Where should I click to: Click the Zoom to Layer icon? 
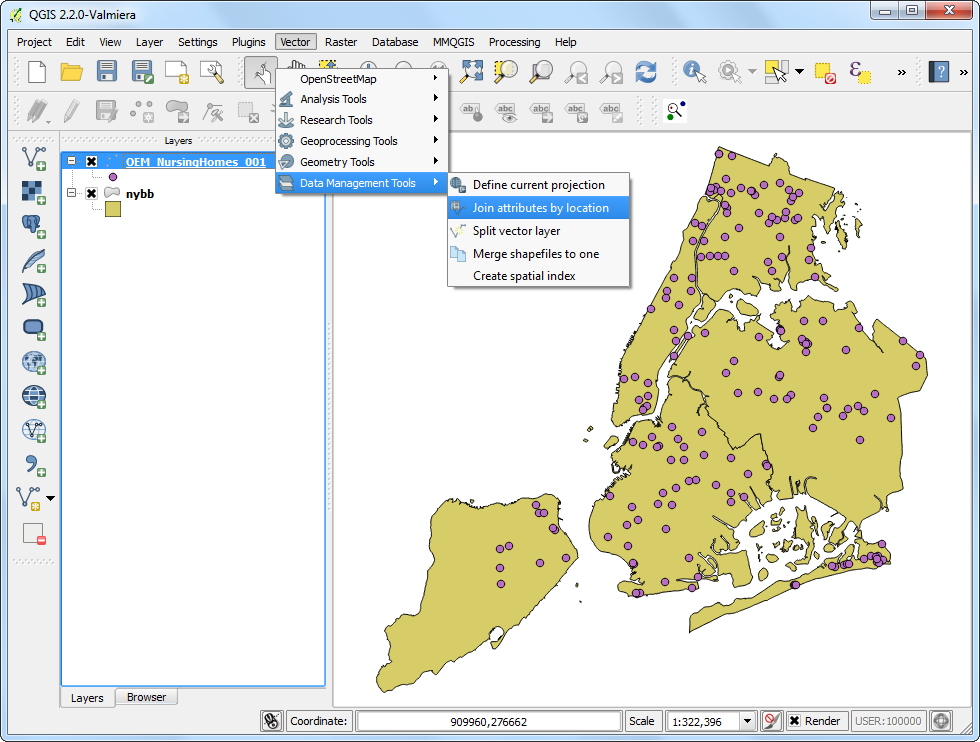pyautogui.click(x=541, y=72)
